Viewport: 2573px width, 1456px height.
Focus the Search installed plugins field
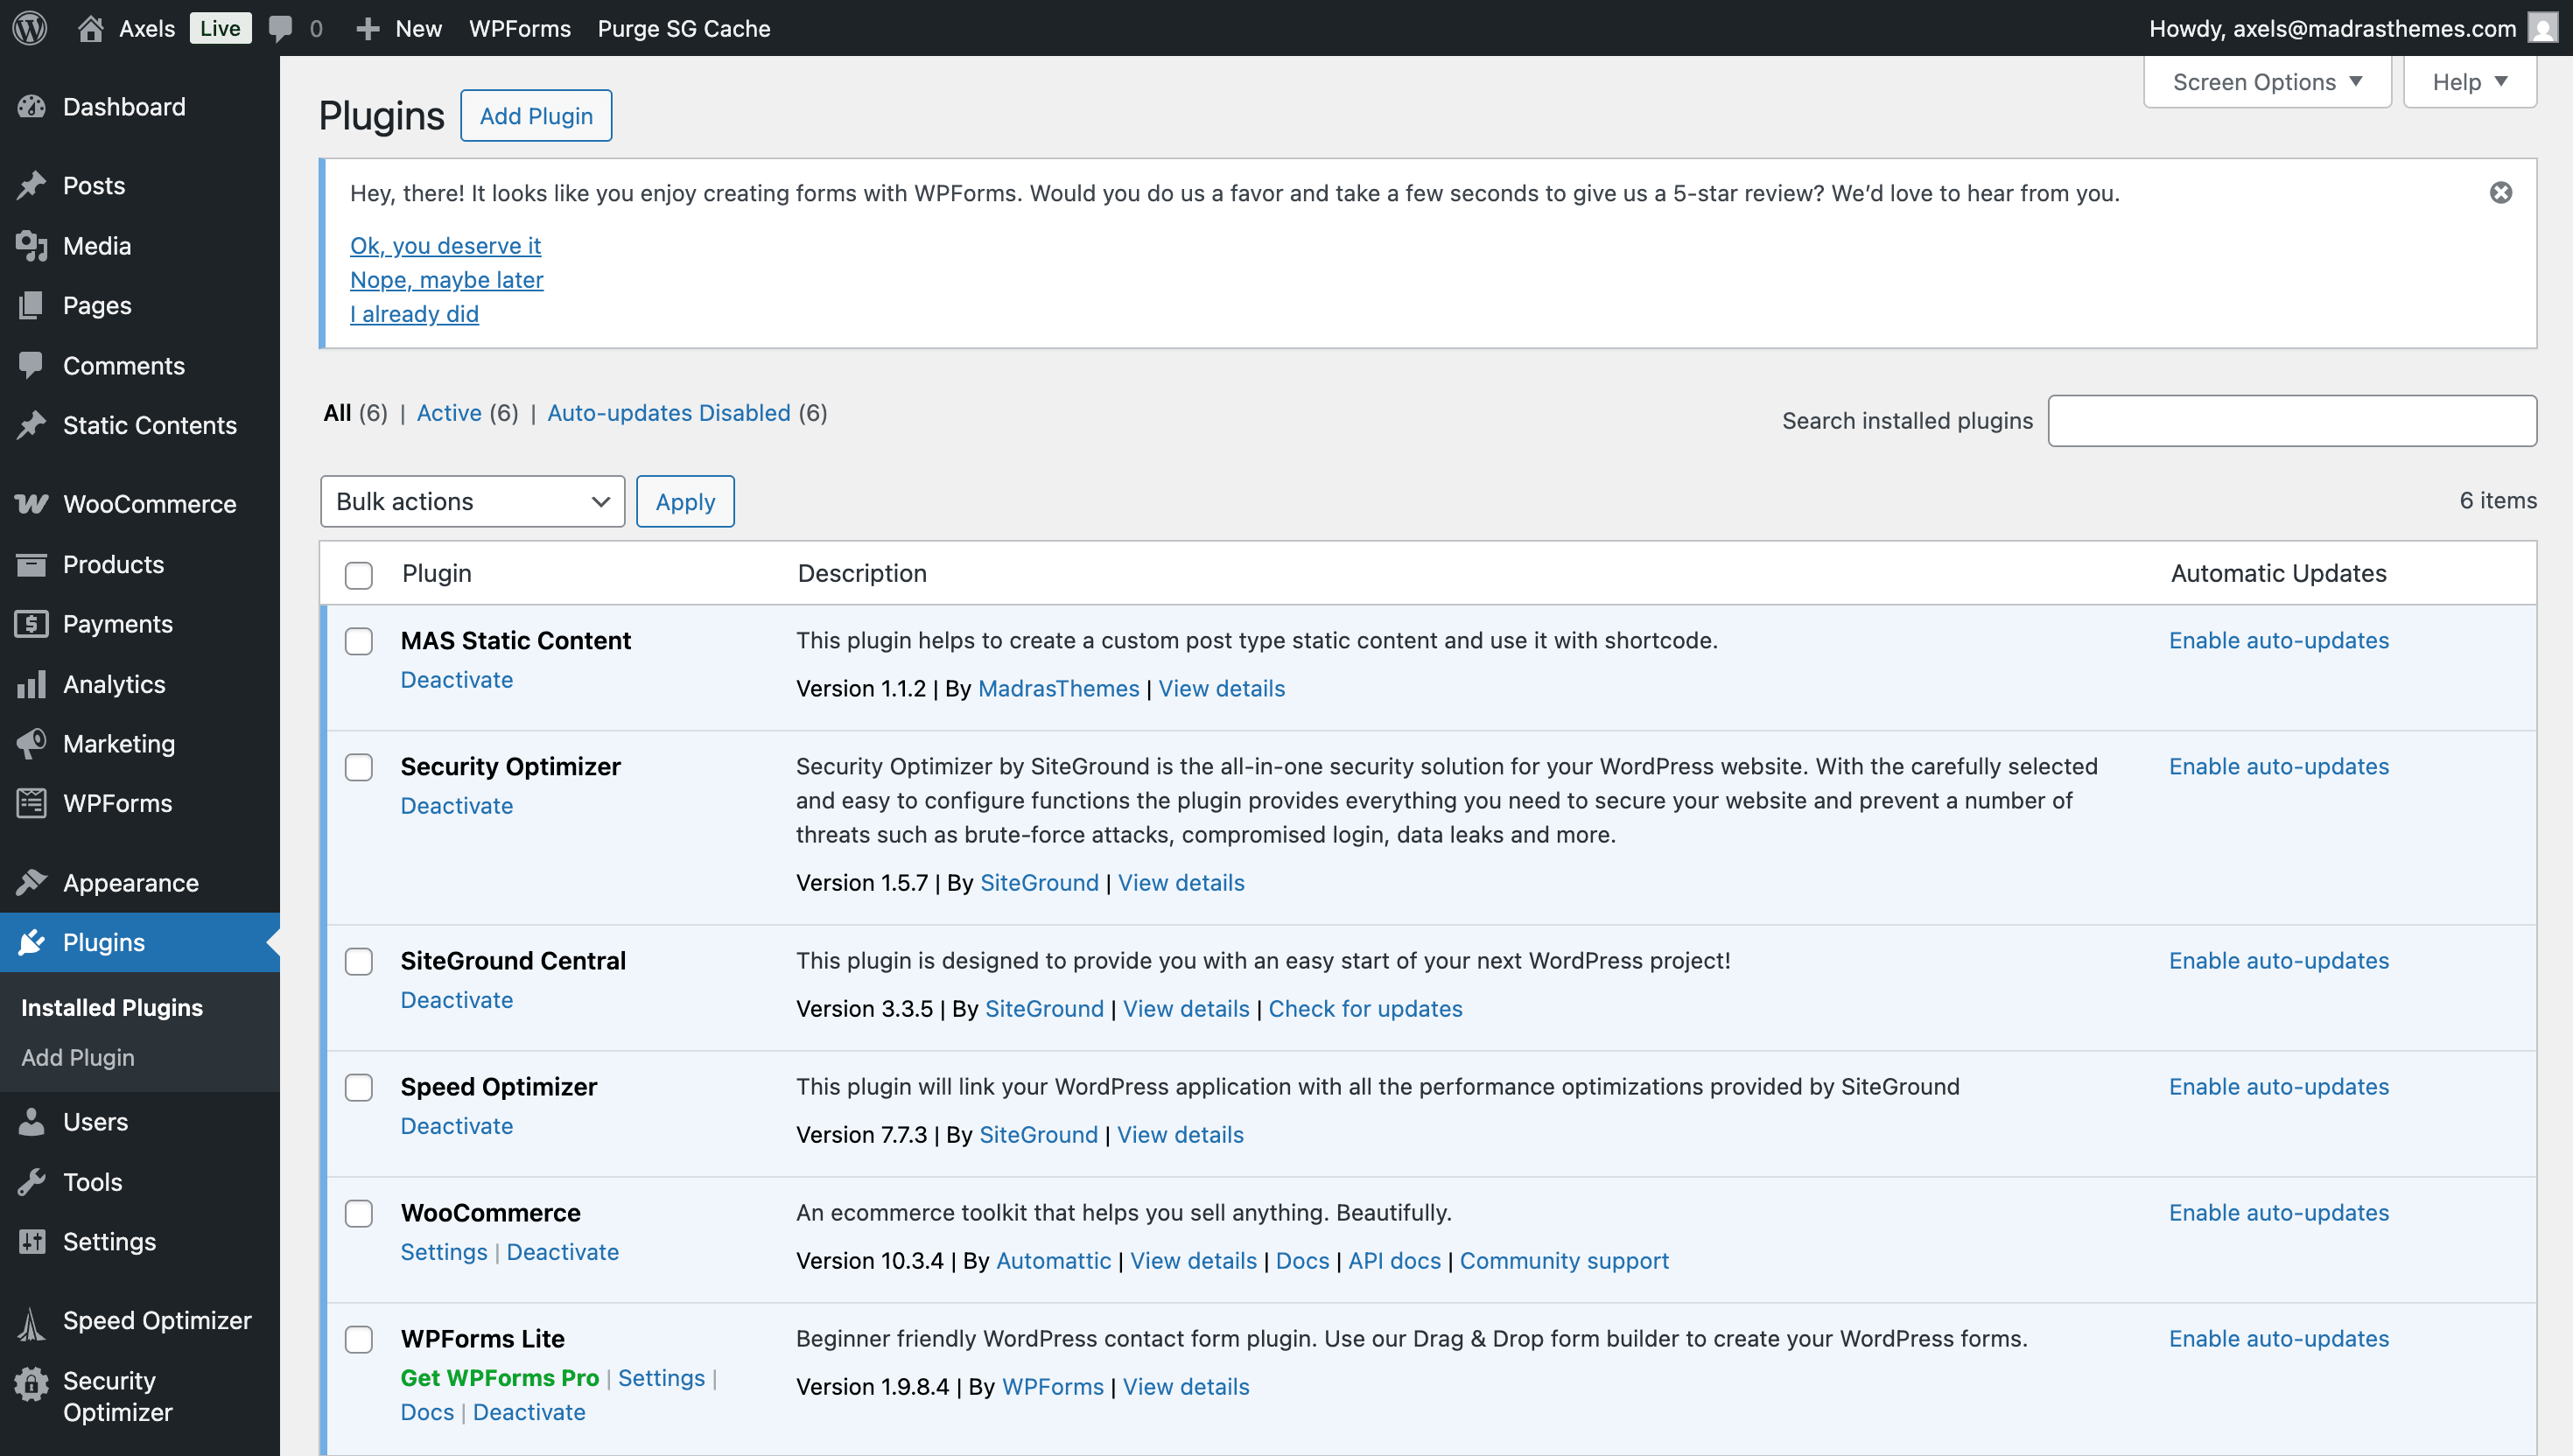2291,421
